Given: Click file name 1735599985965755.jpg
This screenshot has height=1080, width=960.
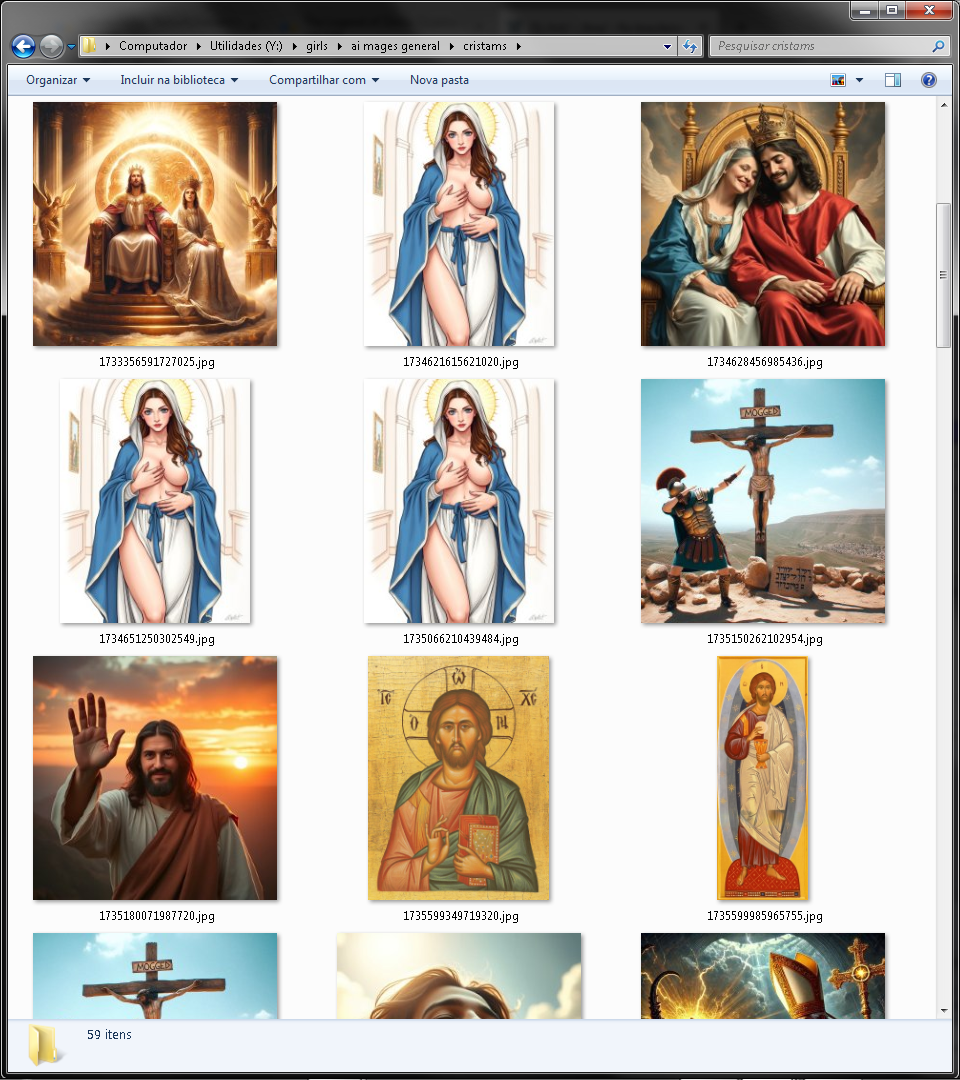Looking at the screenshot, I should pos(764,915).
